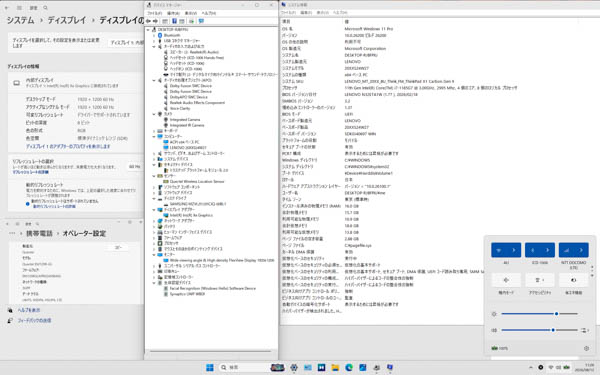Viewport: 600px width, 375px height.
Task: Collapse コンピューター category in Device Manager
Action: click(154, 137)
